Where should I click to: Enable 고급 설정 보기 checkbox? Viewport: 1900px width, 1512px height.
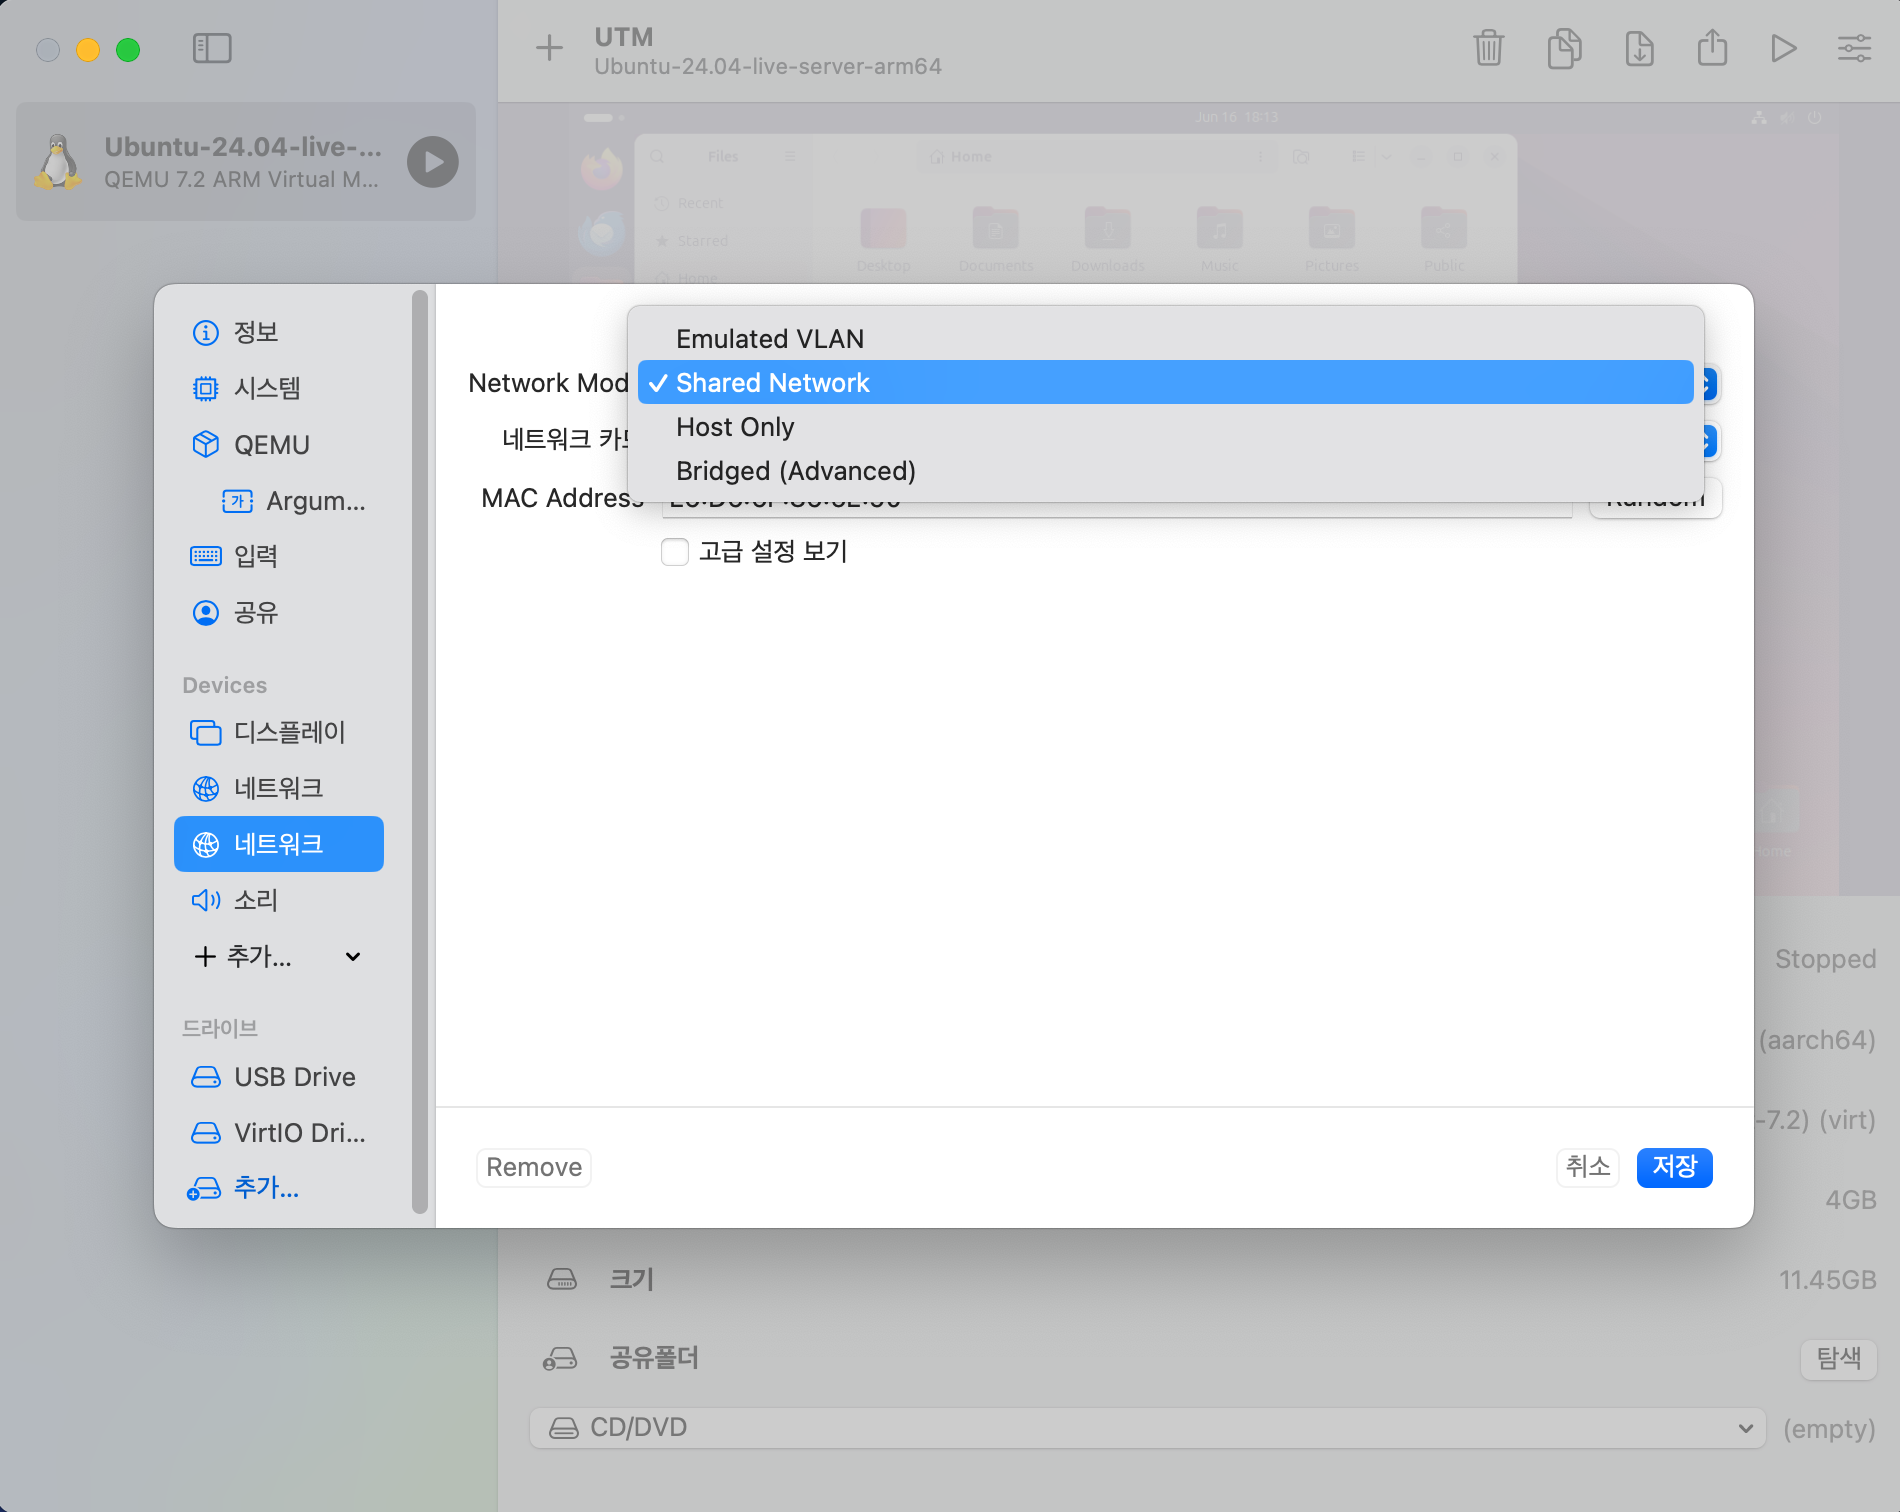coord(675,552)
